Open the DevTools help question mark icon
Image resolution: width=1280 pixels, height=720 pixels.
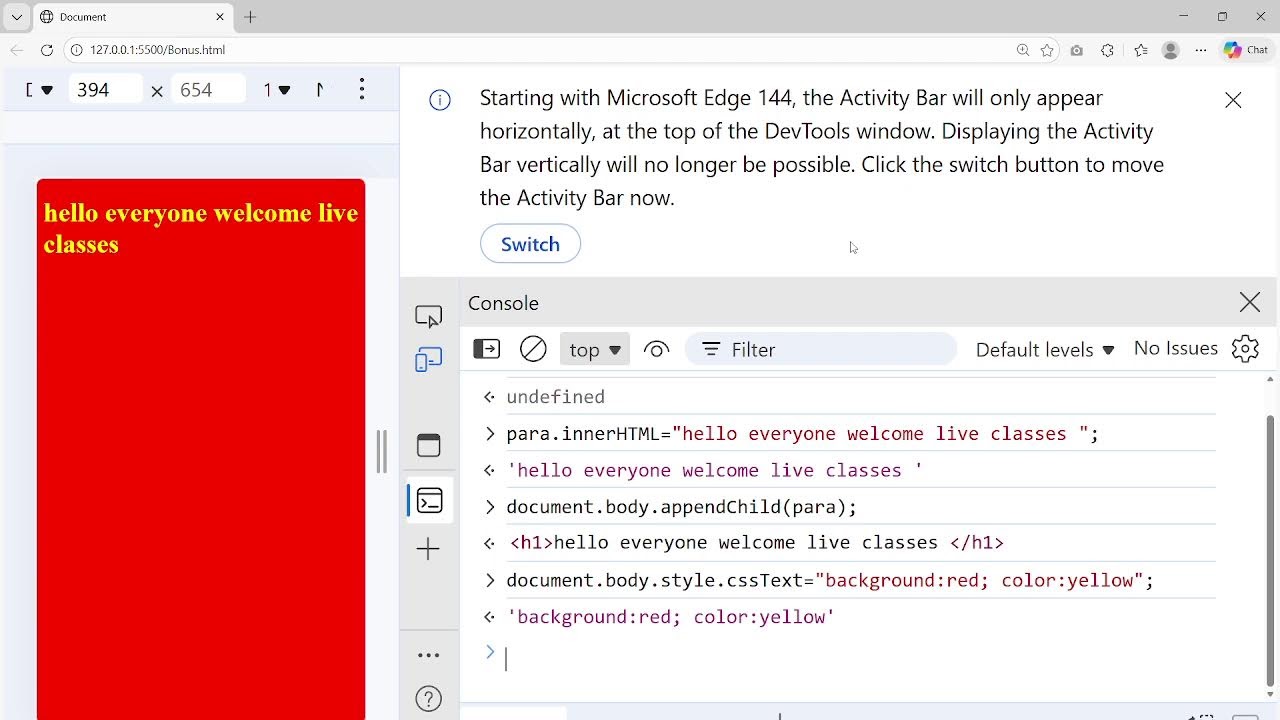[x=428, y=698]
